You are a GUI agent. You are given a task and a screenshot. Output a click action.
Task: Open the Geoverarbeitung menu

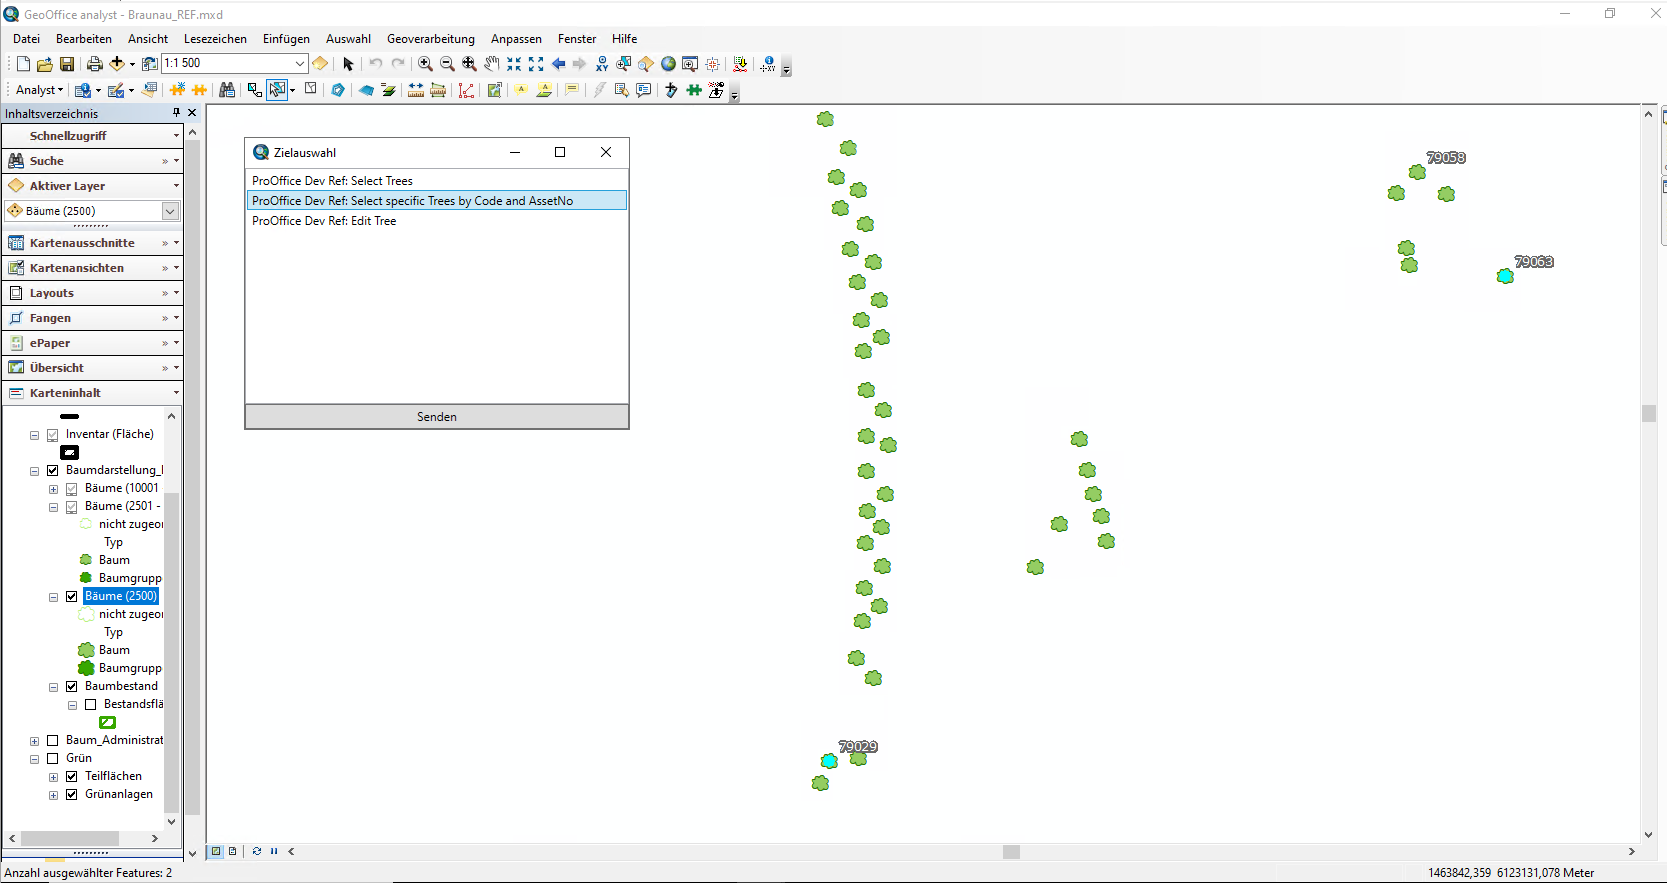(x=430, y=39)
